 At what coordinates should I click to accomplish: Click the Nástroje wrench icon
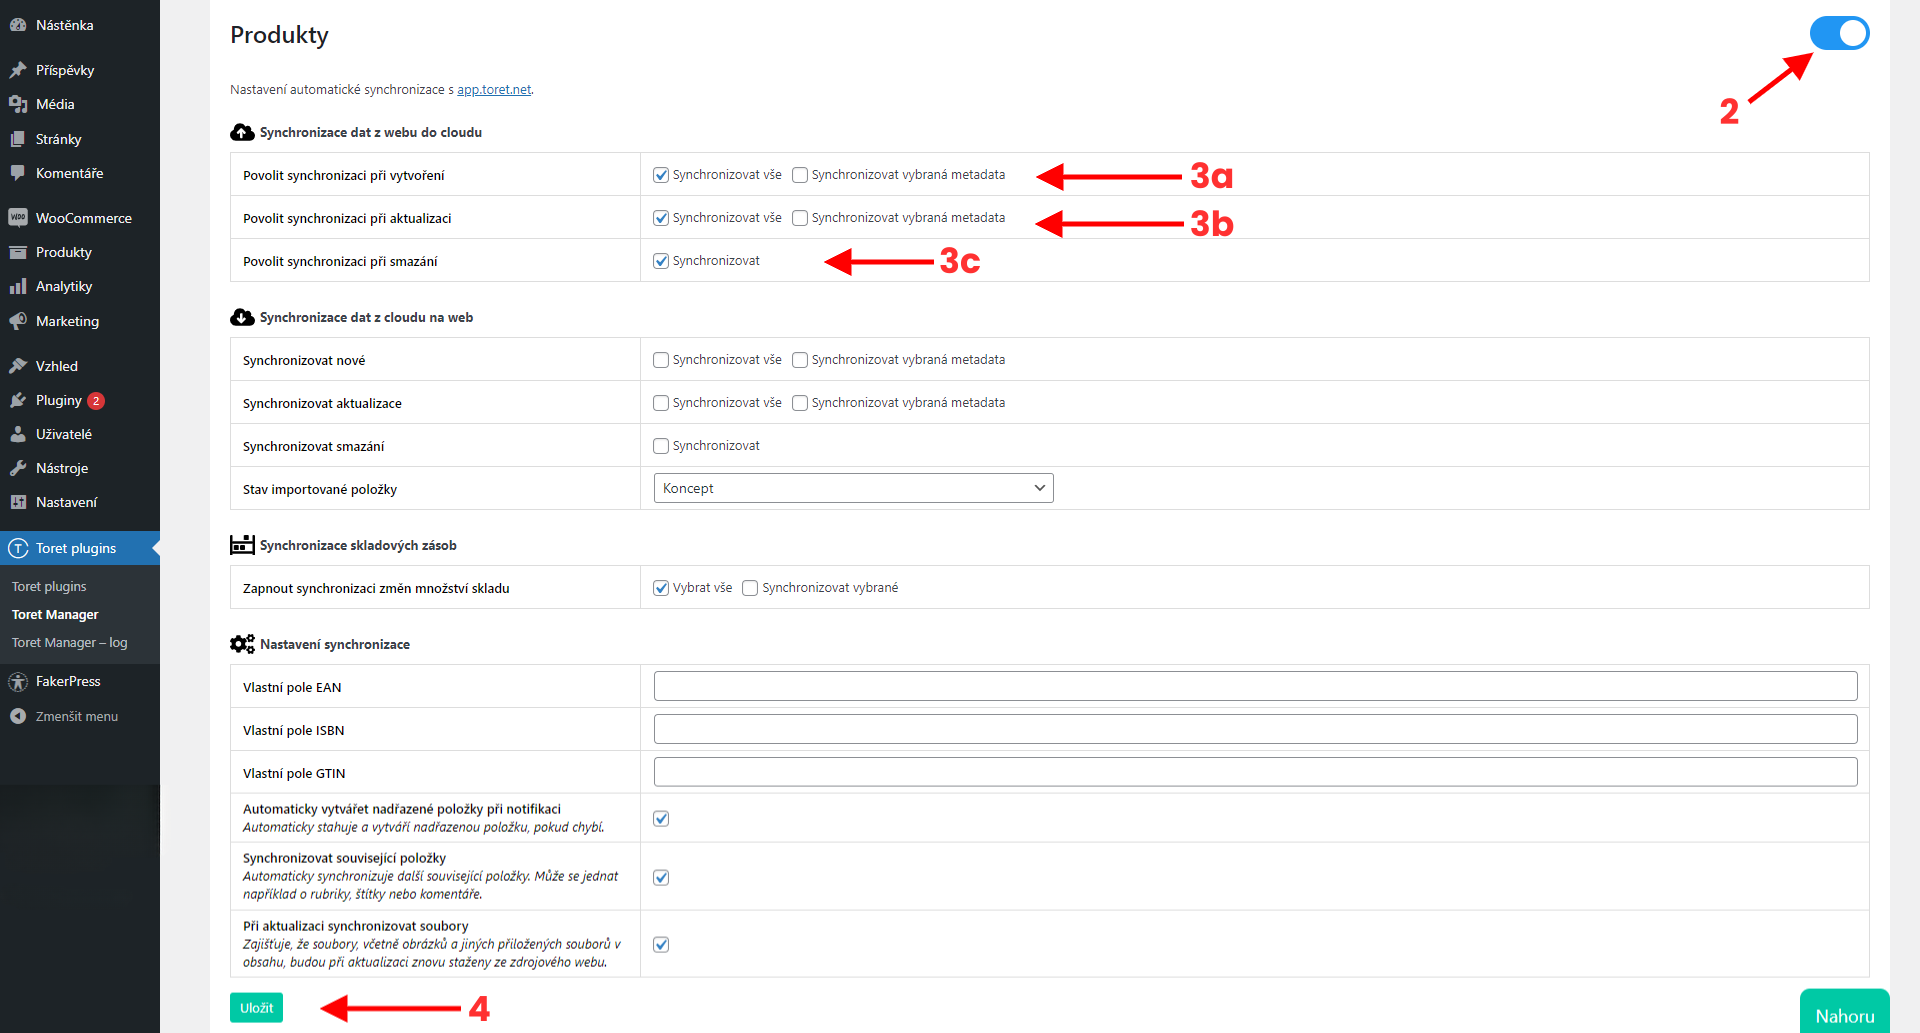click(18, 468)
